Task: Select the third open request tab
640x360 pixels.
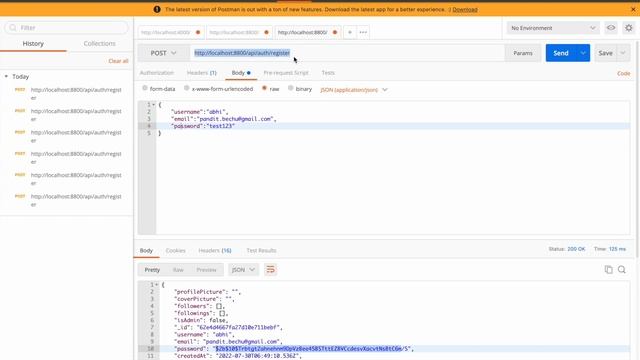Action: [307, 32]
